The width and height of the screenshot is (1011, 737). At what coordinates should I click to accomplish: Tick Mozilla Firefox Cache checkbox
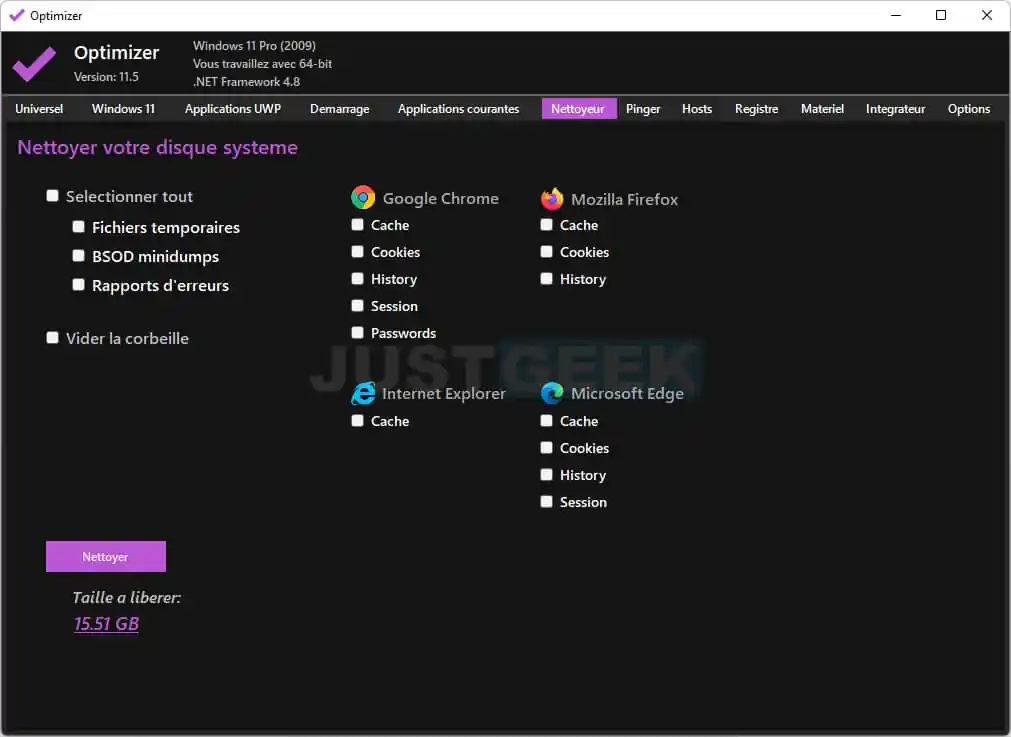click(546, 224)
